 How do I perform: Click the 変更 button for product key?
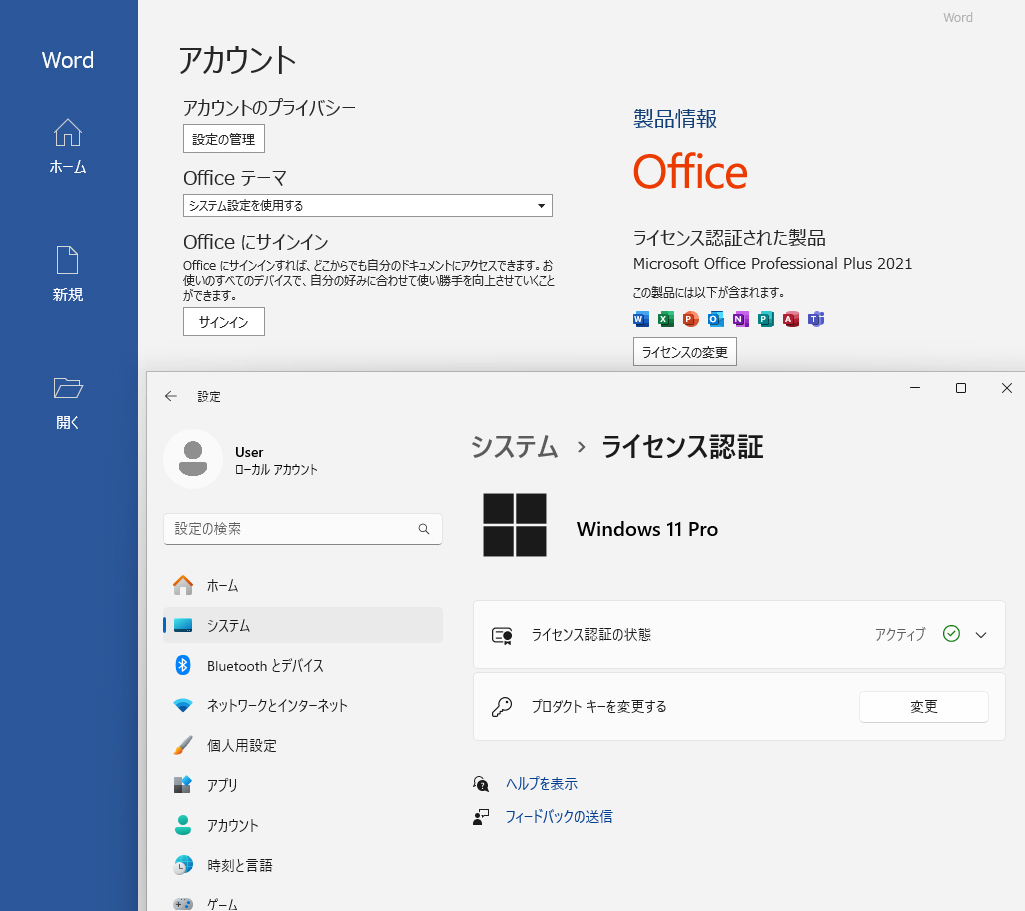click(924, 706)
